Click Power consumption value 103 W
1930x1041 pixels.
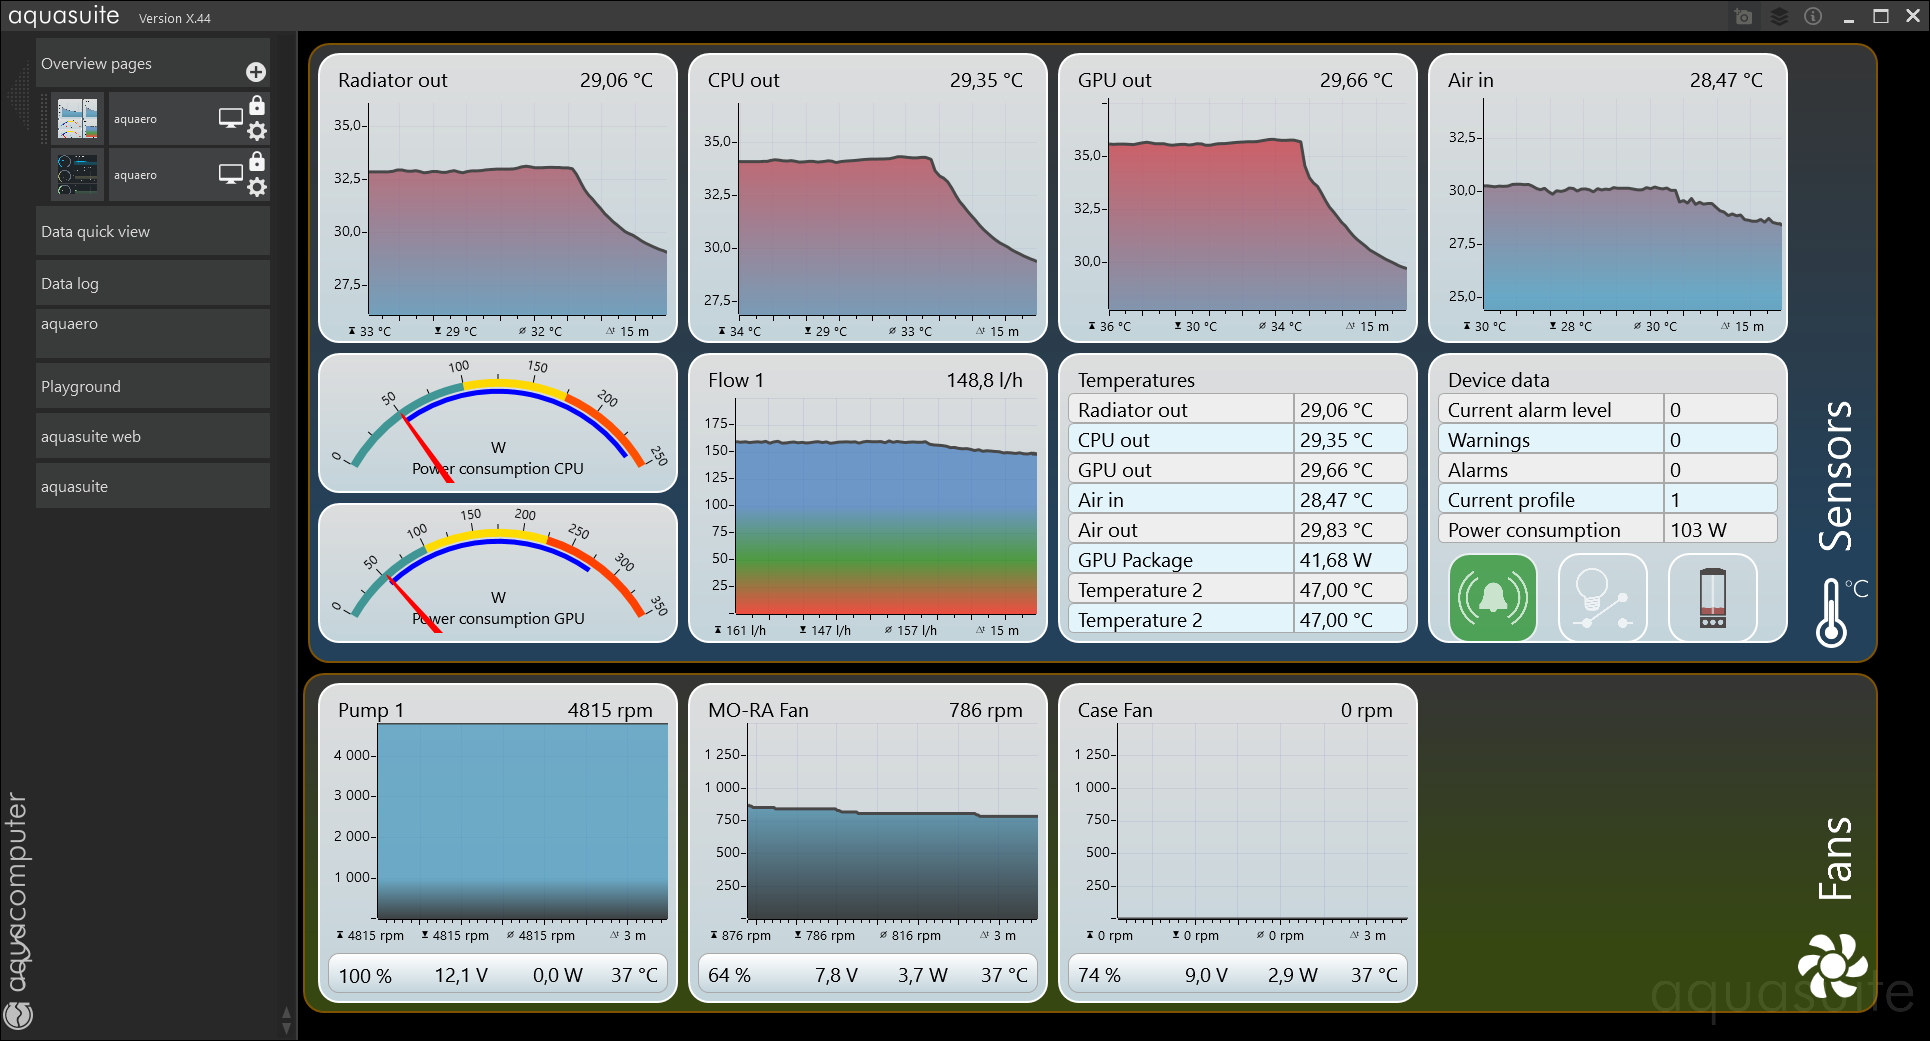[x=1698, y=530]
